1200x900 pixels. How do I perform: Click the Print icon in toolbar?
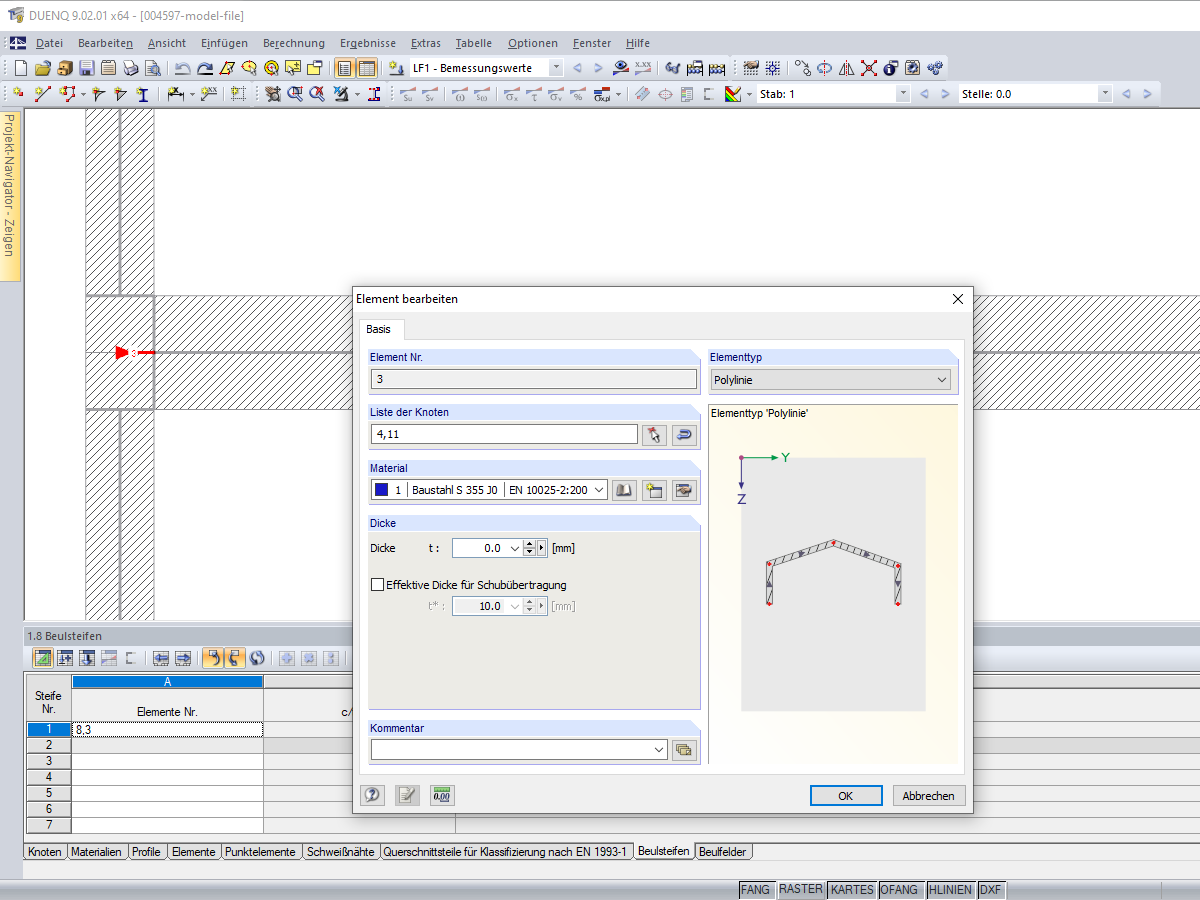point(131,68)
